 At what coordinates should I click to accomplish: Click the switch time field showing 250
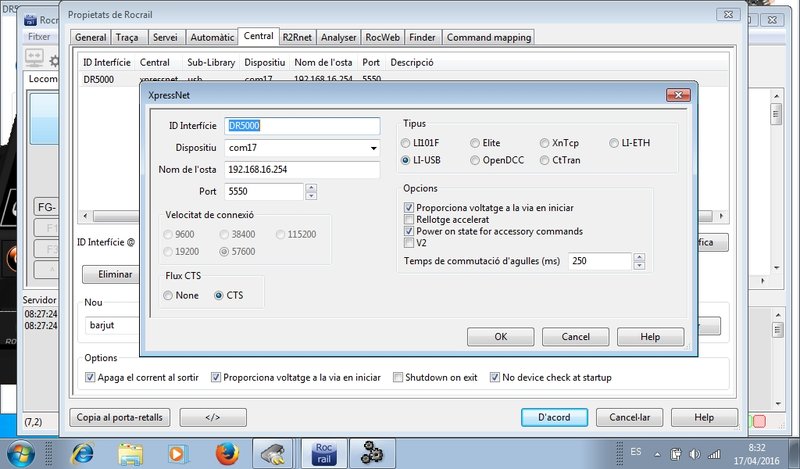click(600, 261)
